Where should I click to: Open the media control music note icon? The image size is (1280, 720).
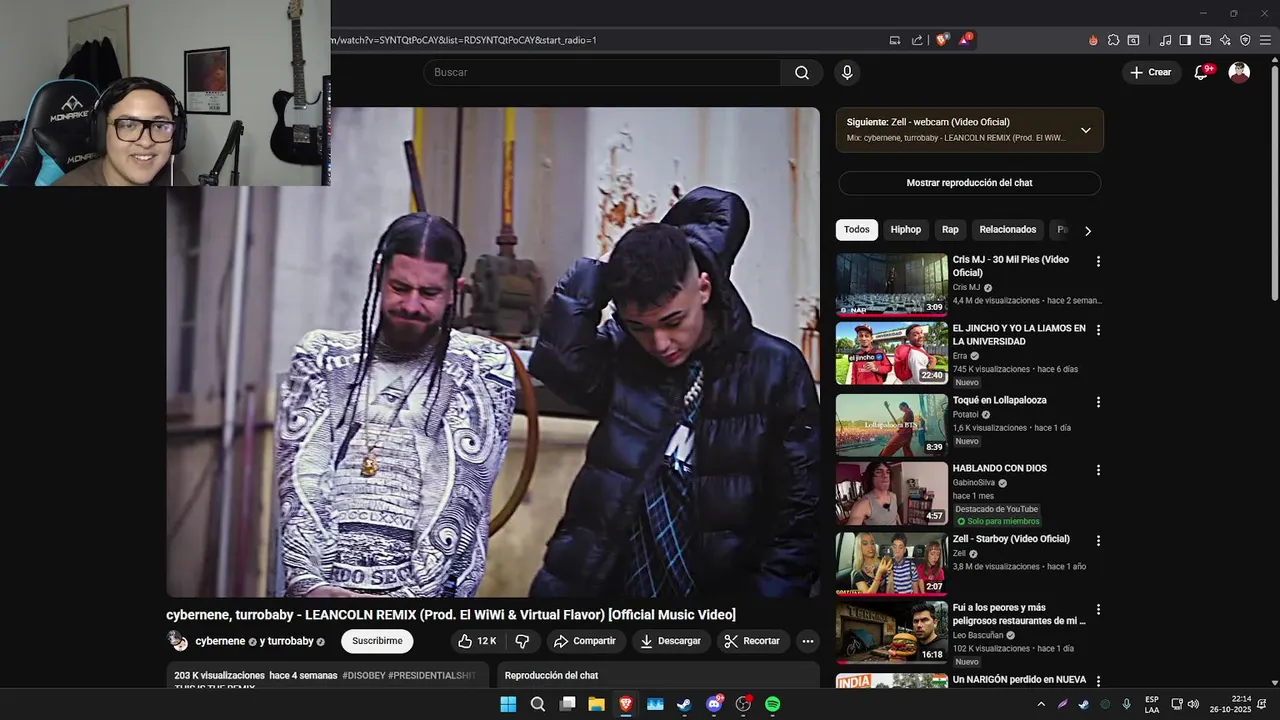click(x=1165, y=40)
